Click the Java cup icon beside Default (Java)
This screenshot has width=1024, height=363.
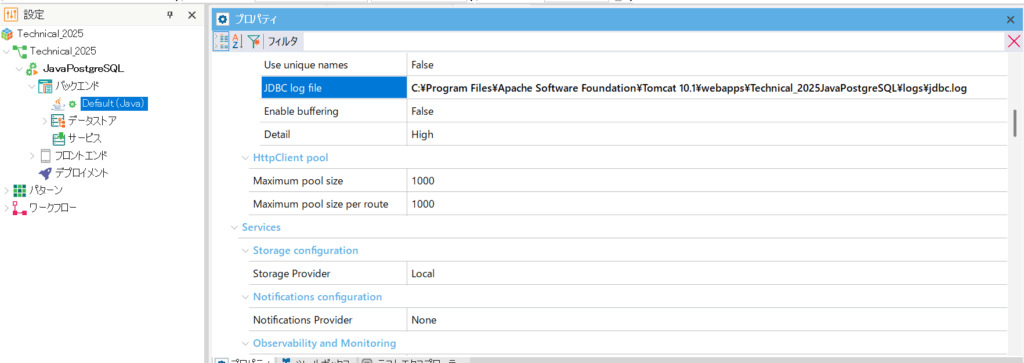pos(57,103)
